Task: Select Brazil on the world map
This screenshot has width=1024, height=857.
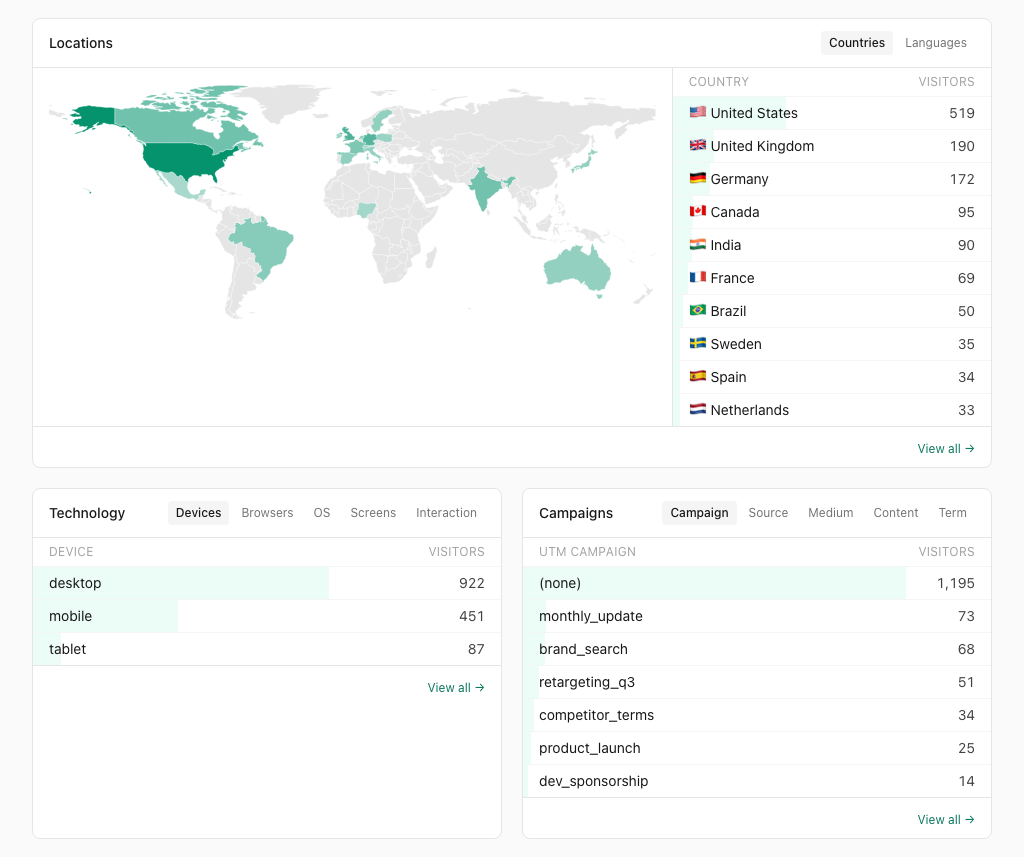Action: [263, 245]
